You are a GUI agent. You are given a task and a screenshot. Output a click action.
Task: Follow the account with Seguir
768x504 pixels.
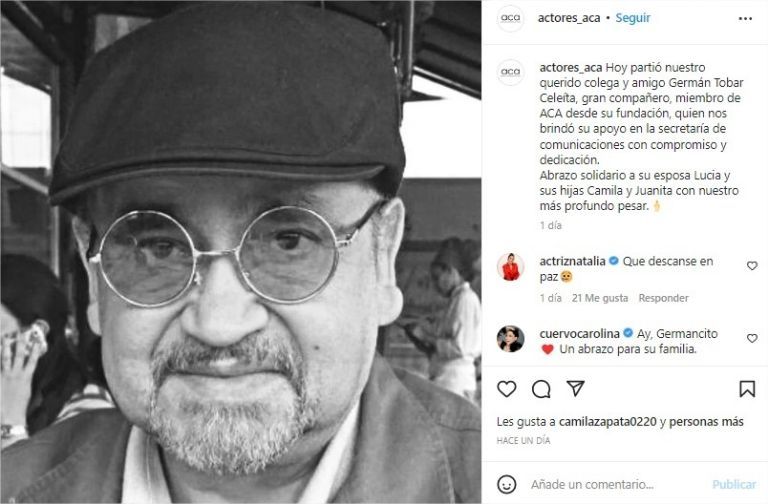pyautogui.click(x=633, y=18)
